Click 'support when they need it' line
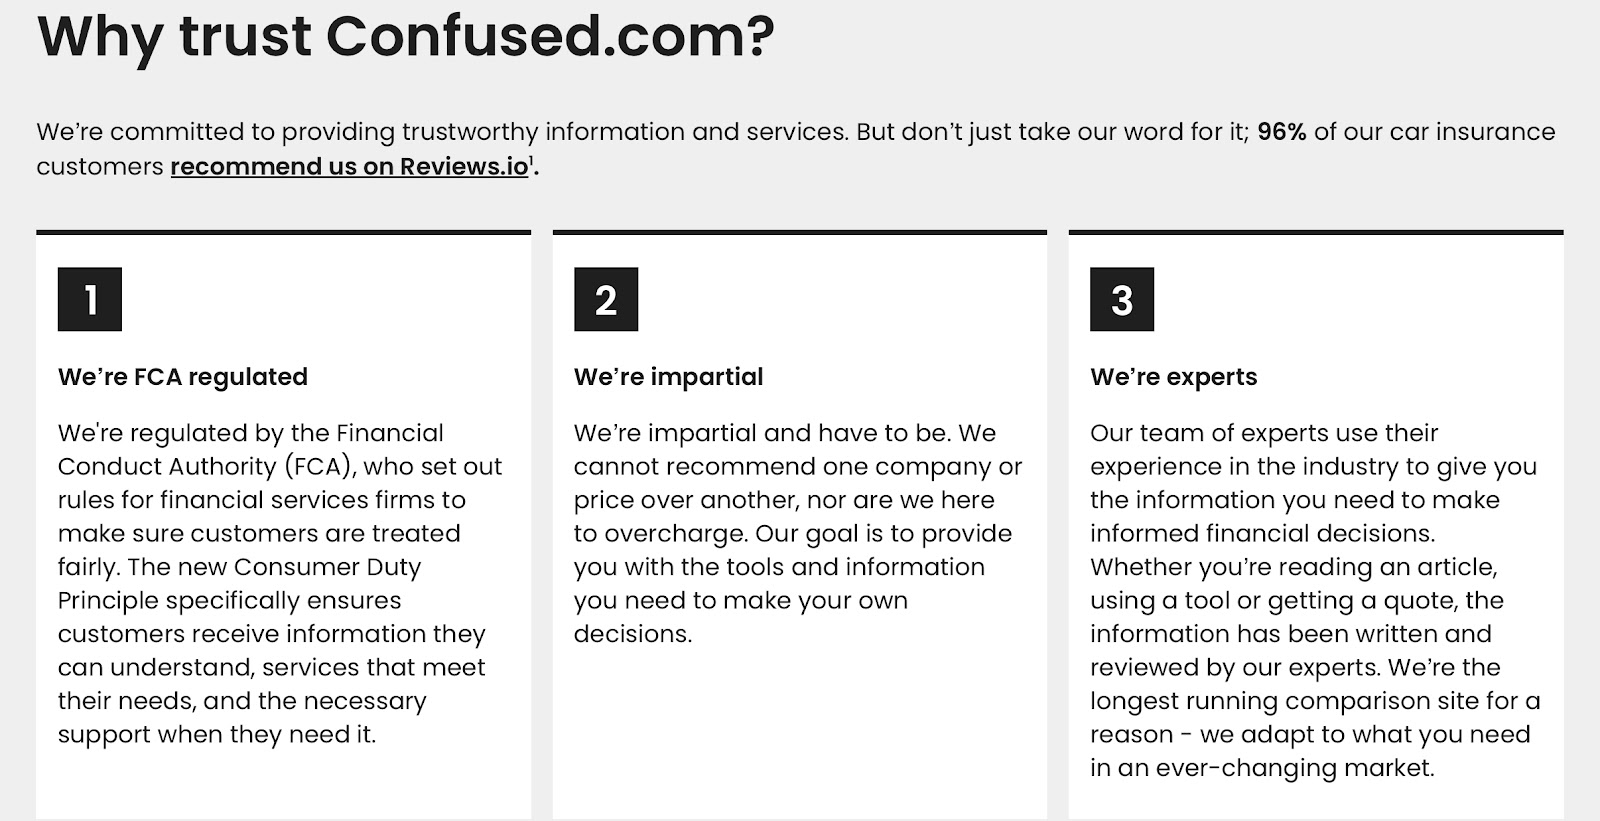Viewport: 1600px width, 821px height. tap(217, 735)
